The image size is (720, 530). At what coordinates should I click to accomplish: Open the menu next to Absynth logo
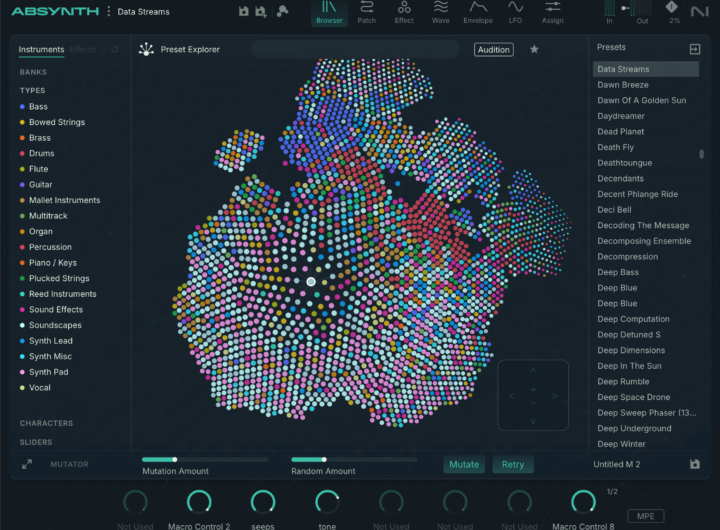point(107,12)
